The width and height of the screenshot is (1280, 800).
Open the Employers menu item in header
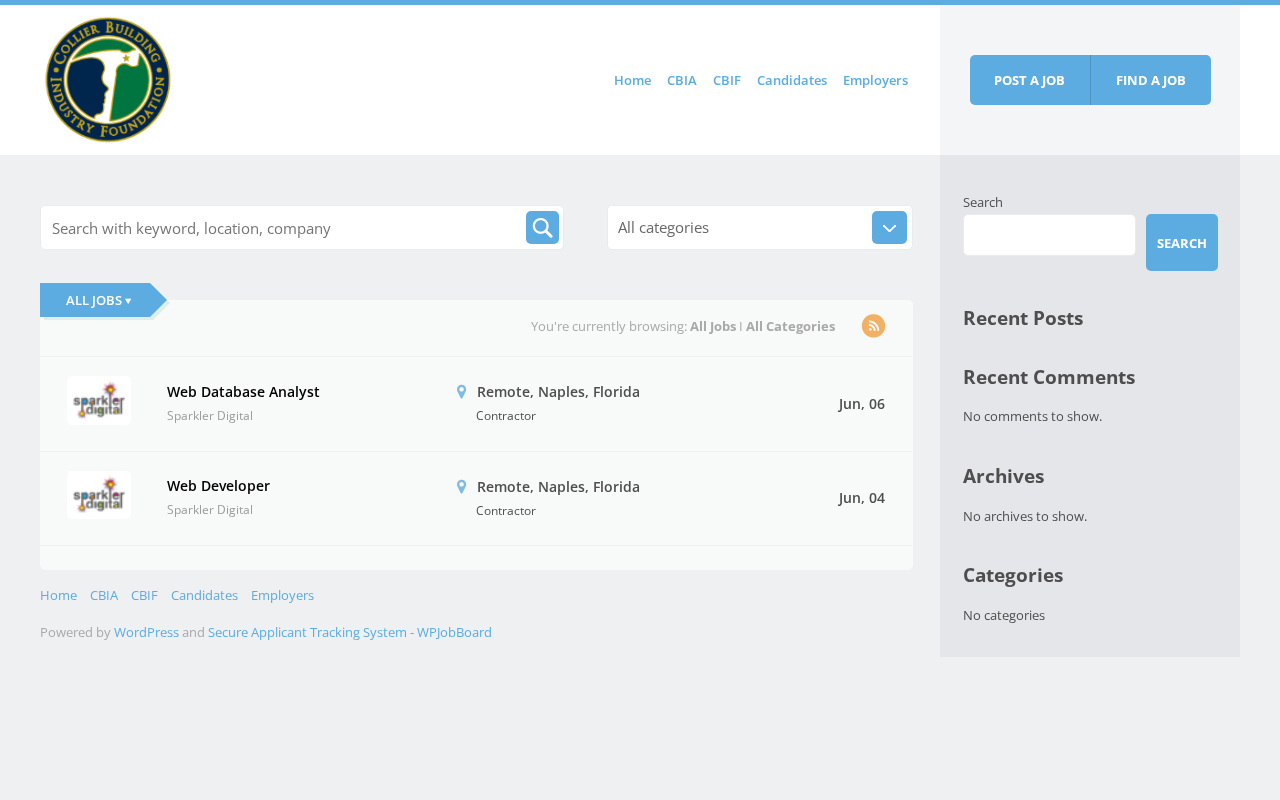click(x=875, y=80)
